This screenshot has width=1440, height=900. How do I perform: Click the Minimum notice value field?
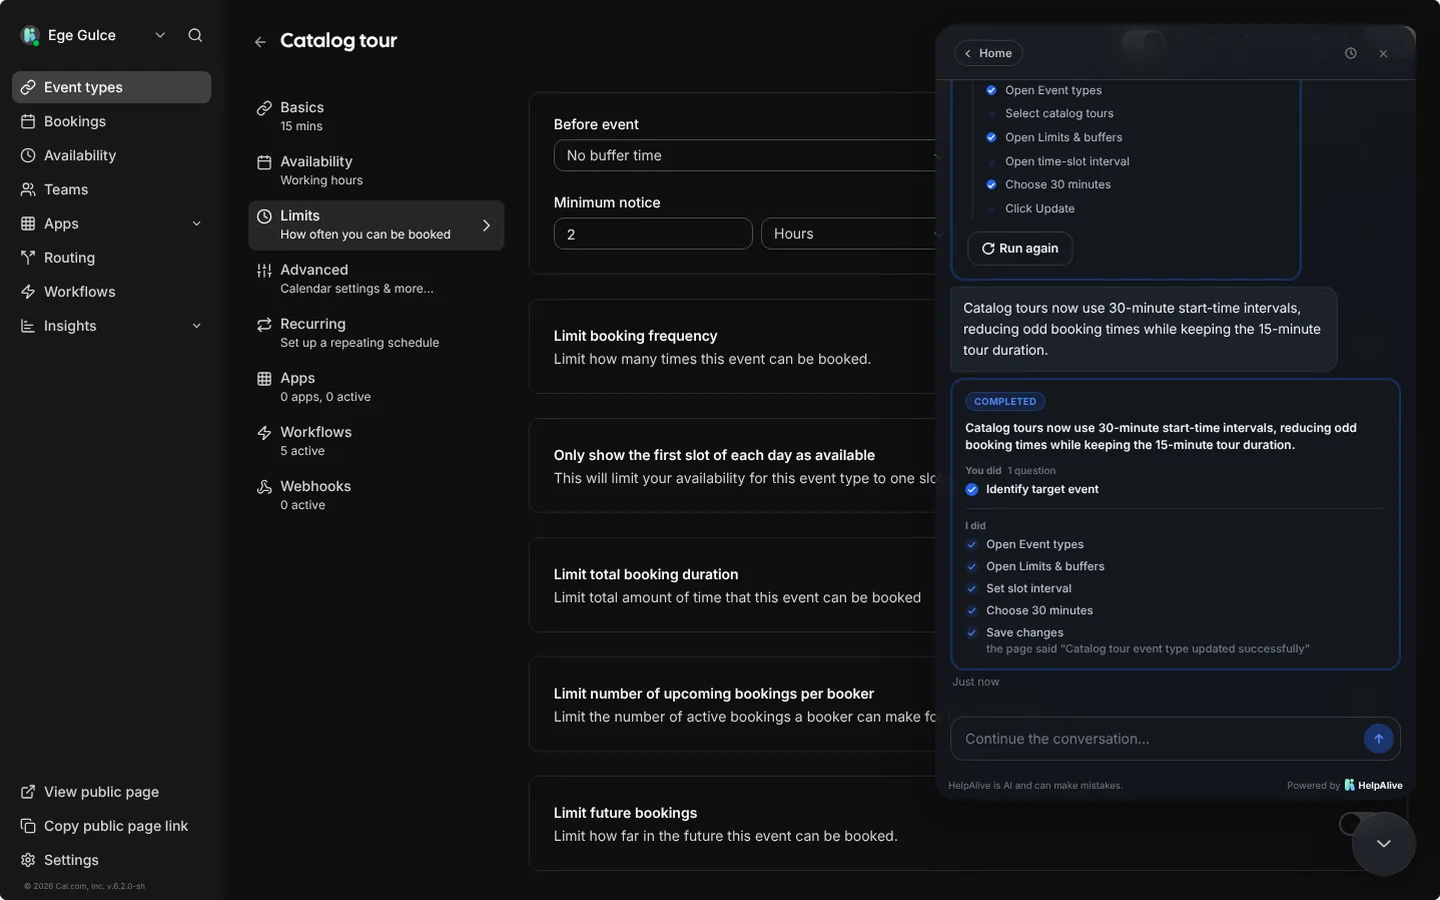[x=653, y=234]
